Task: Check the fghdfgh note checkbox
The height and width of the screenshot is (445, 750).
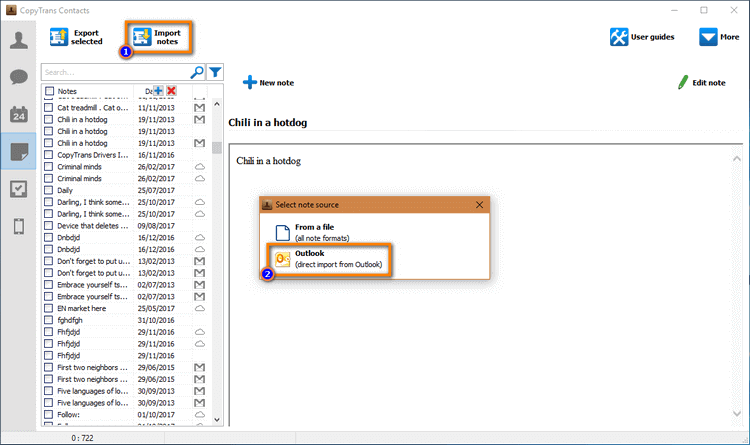Action: point(48,320)
